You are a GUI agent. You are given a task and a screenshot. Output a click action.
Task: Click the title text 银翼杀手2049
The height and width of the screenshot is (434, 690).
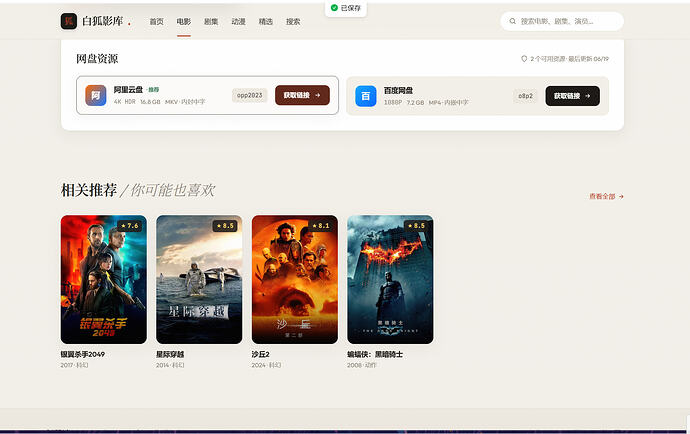coord(83,354)
